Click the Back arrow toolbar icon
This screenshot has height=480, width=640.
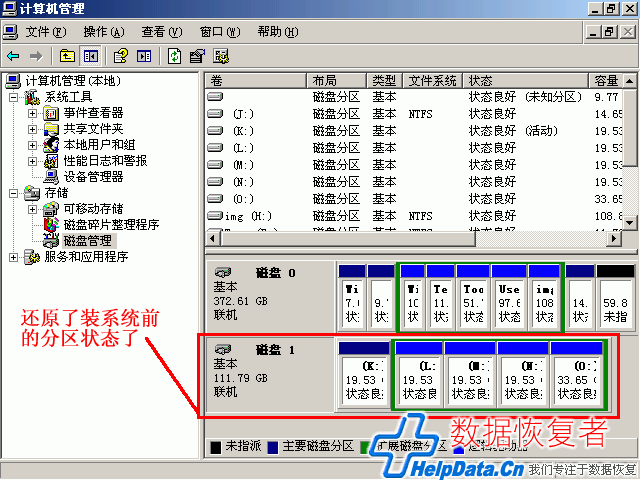pos(13,56)
